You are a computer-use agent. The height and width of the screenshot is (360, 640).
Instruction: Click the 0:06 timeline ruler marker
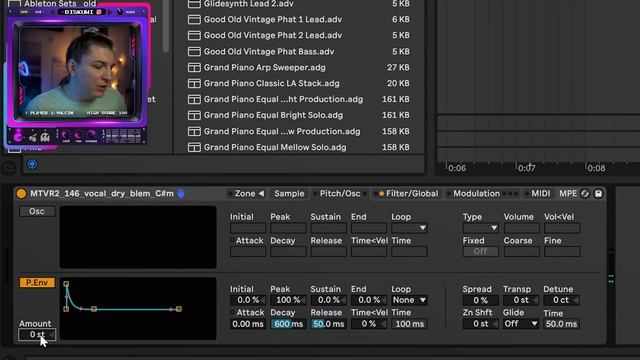pos(457,168)
